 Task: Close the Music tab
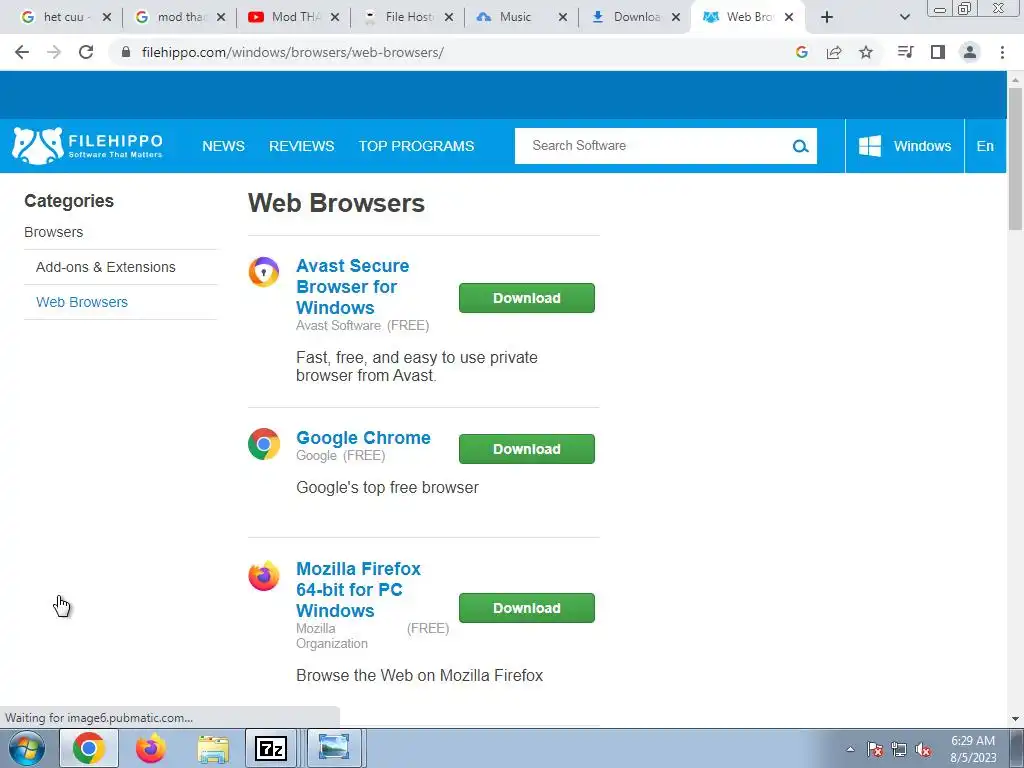point(563,17)
